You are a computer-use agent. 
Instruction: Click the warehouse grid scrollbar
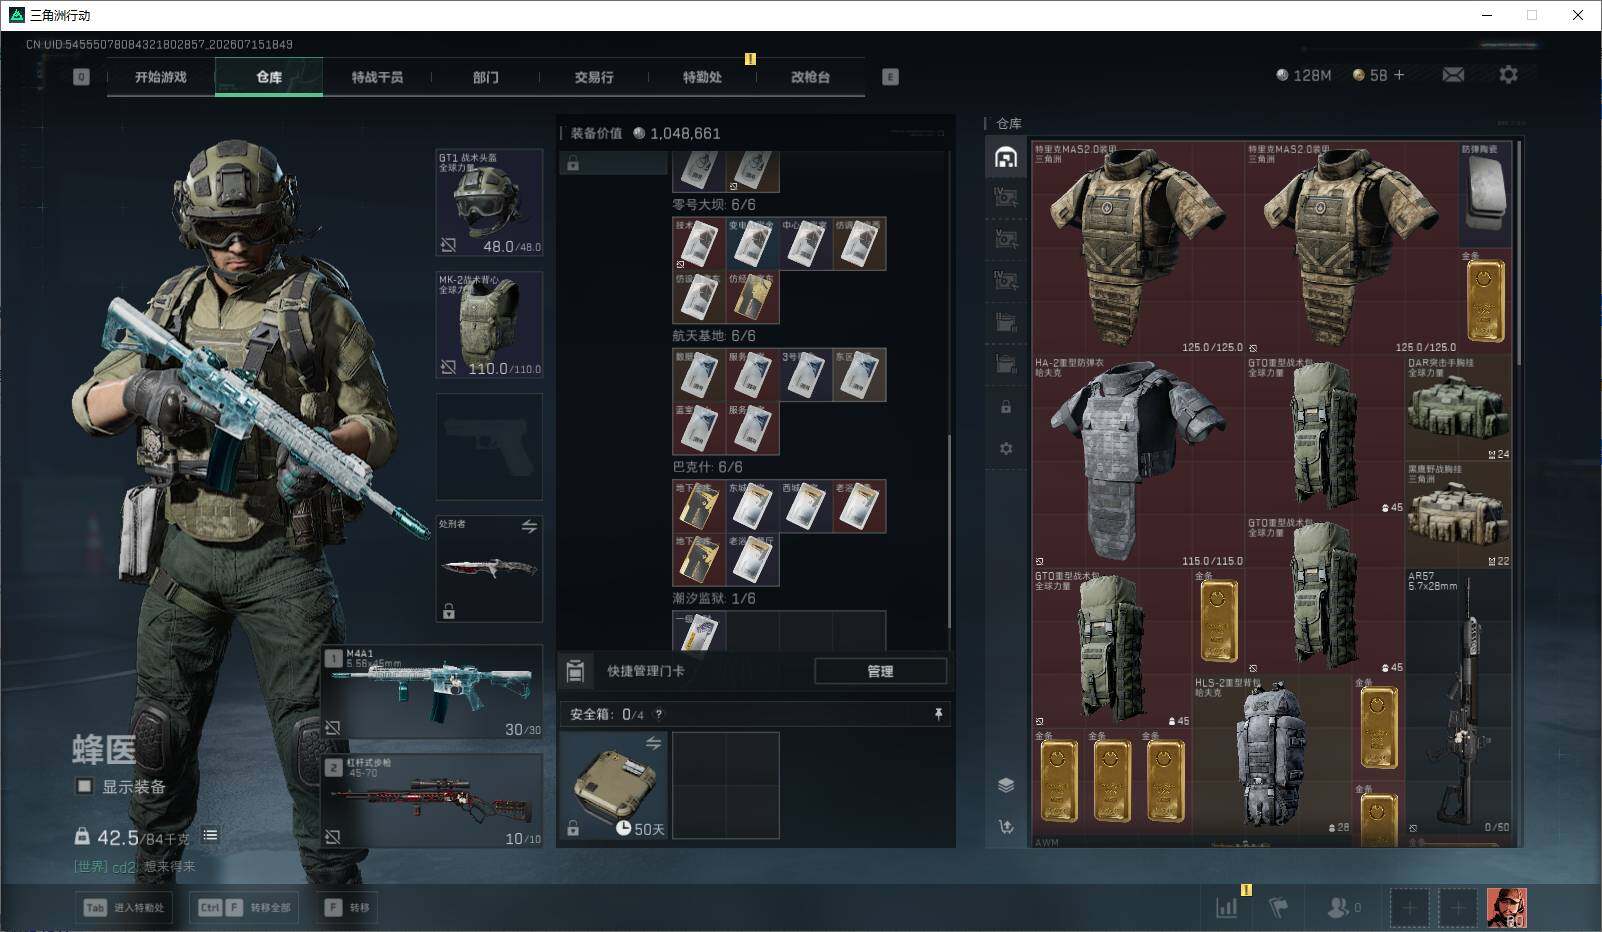coord(1518,253)
